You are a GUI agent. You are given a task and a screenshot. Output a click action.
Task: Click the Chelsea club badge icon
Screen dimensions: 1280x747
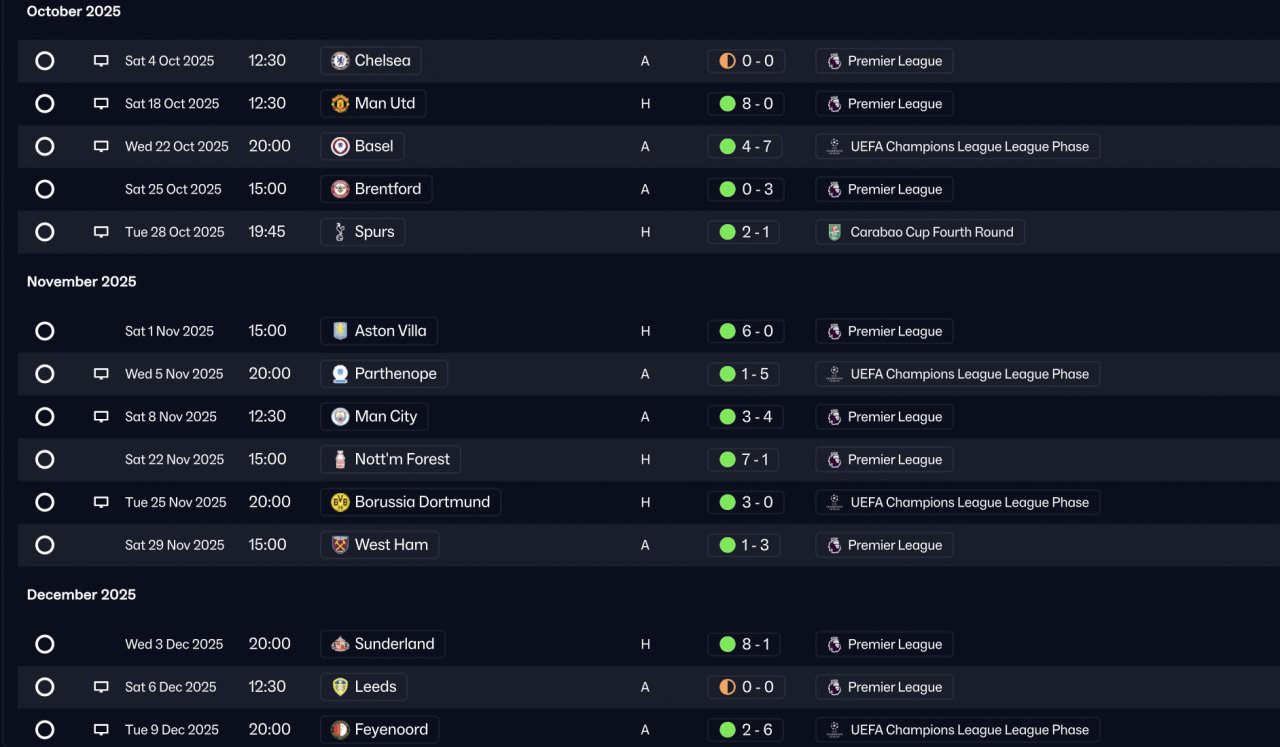(x=340, y=61)
